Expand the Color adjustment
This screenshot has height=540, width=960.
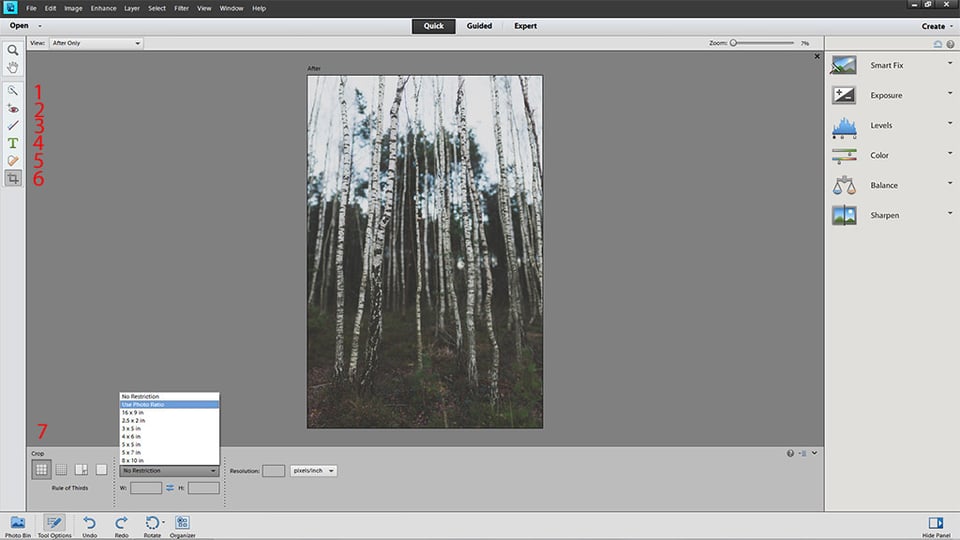pyautogui.click(x=950, y=153)
